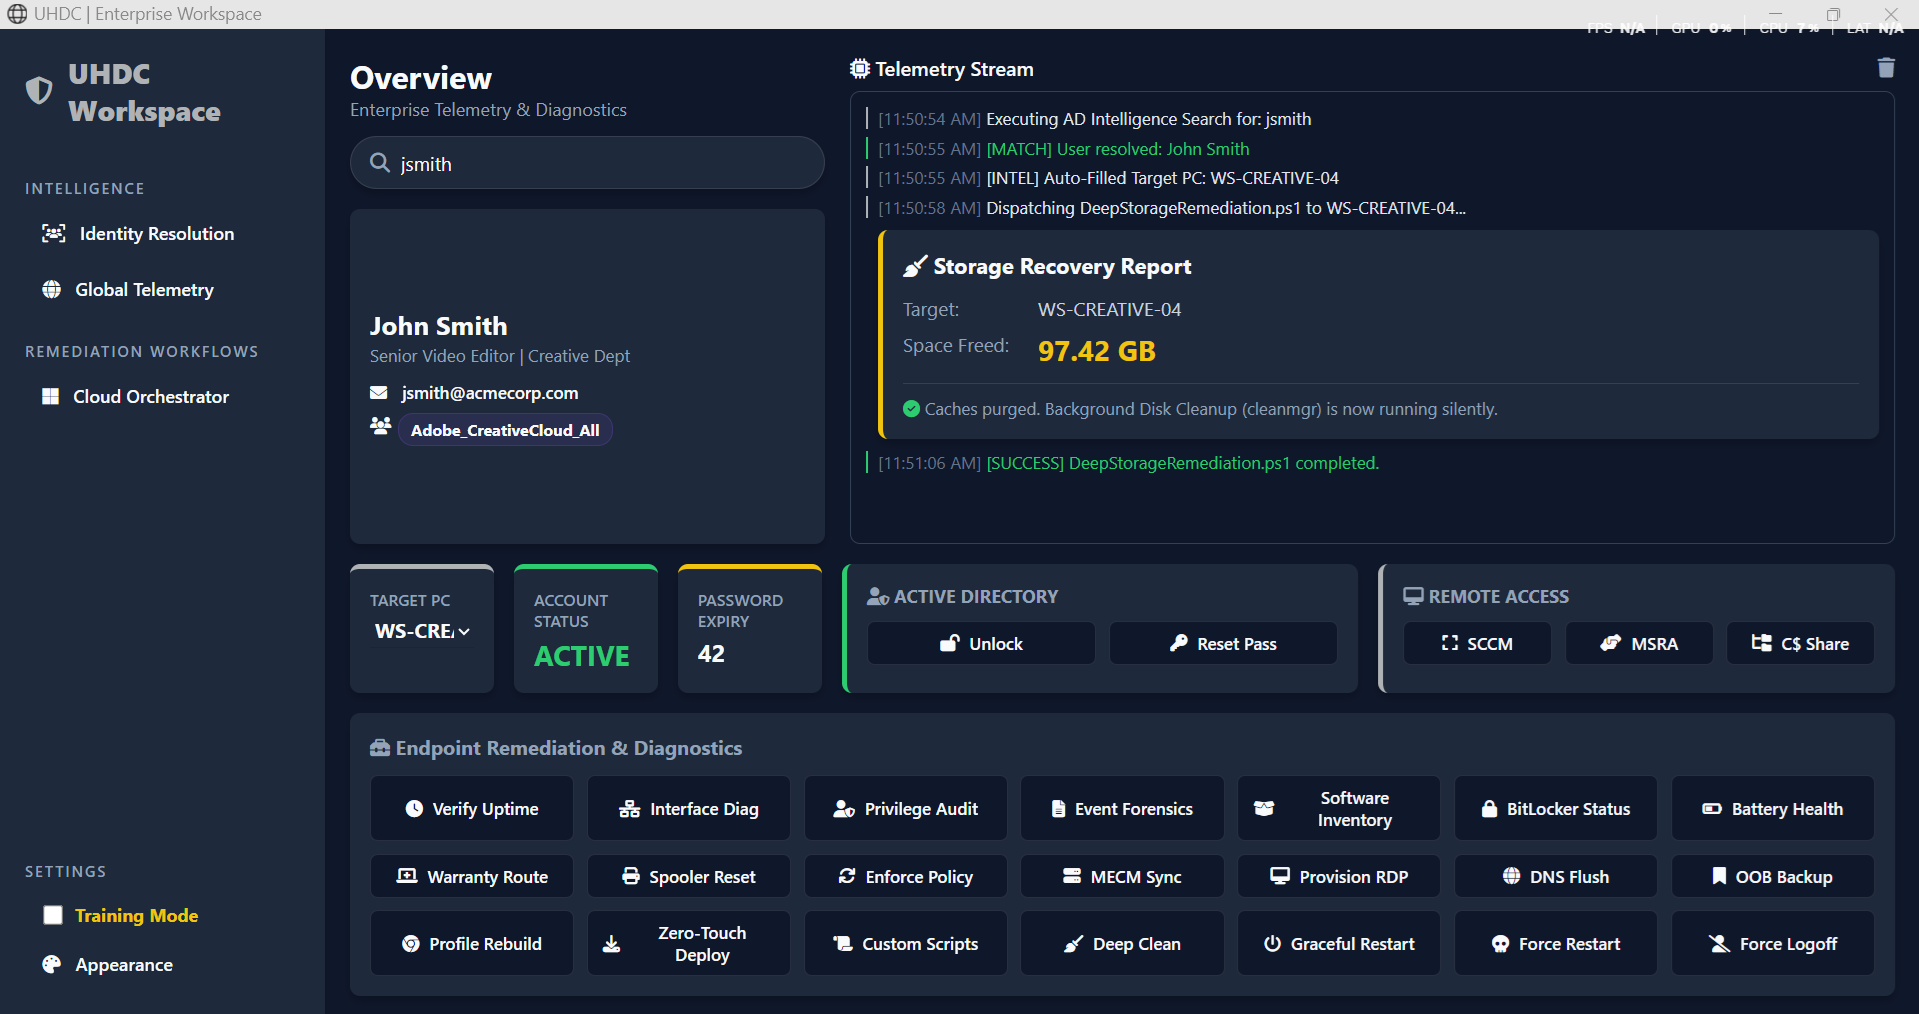This screenshot has height=1014, width=1919.
Task: Trigger a Force Logoff on the endpoint
Action: click(1772, 943)
